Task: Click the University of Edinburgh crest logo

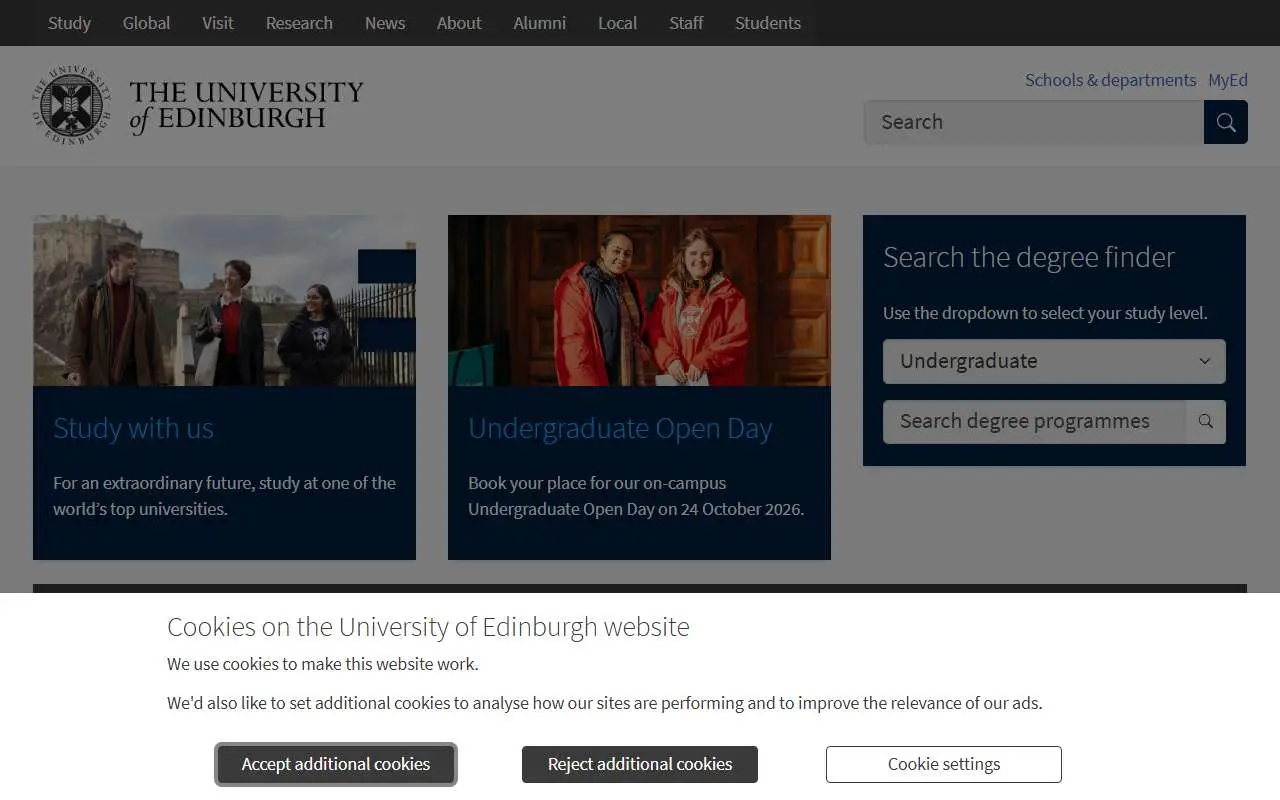Action: [x=71, y=105]
